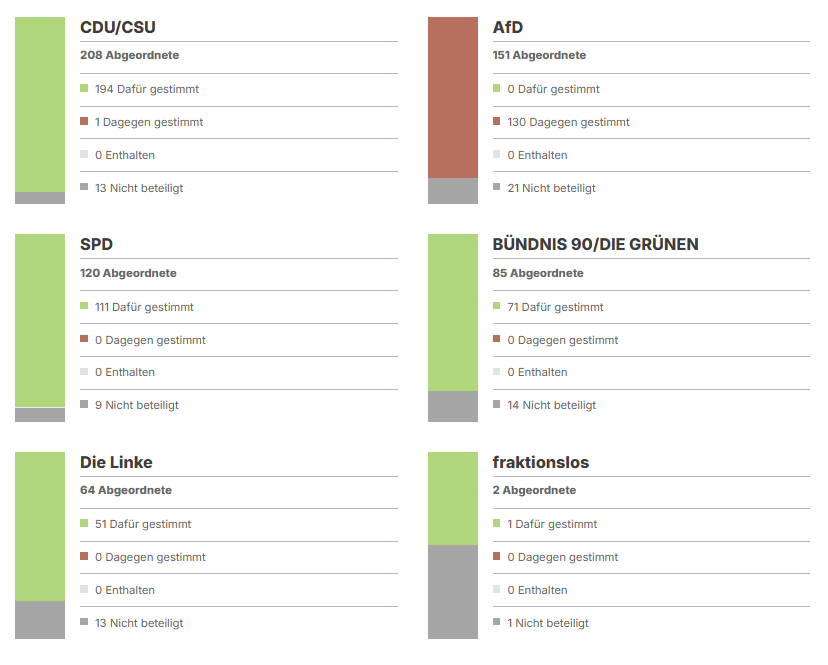
Task: Click the green square beside CDU/CSU's 194 Dafür gestimmt
Action: [x=85, y=89]
